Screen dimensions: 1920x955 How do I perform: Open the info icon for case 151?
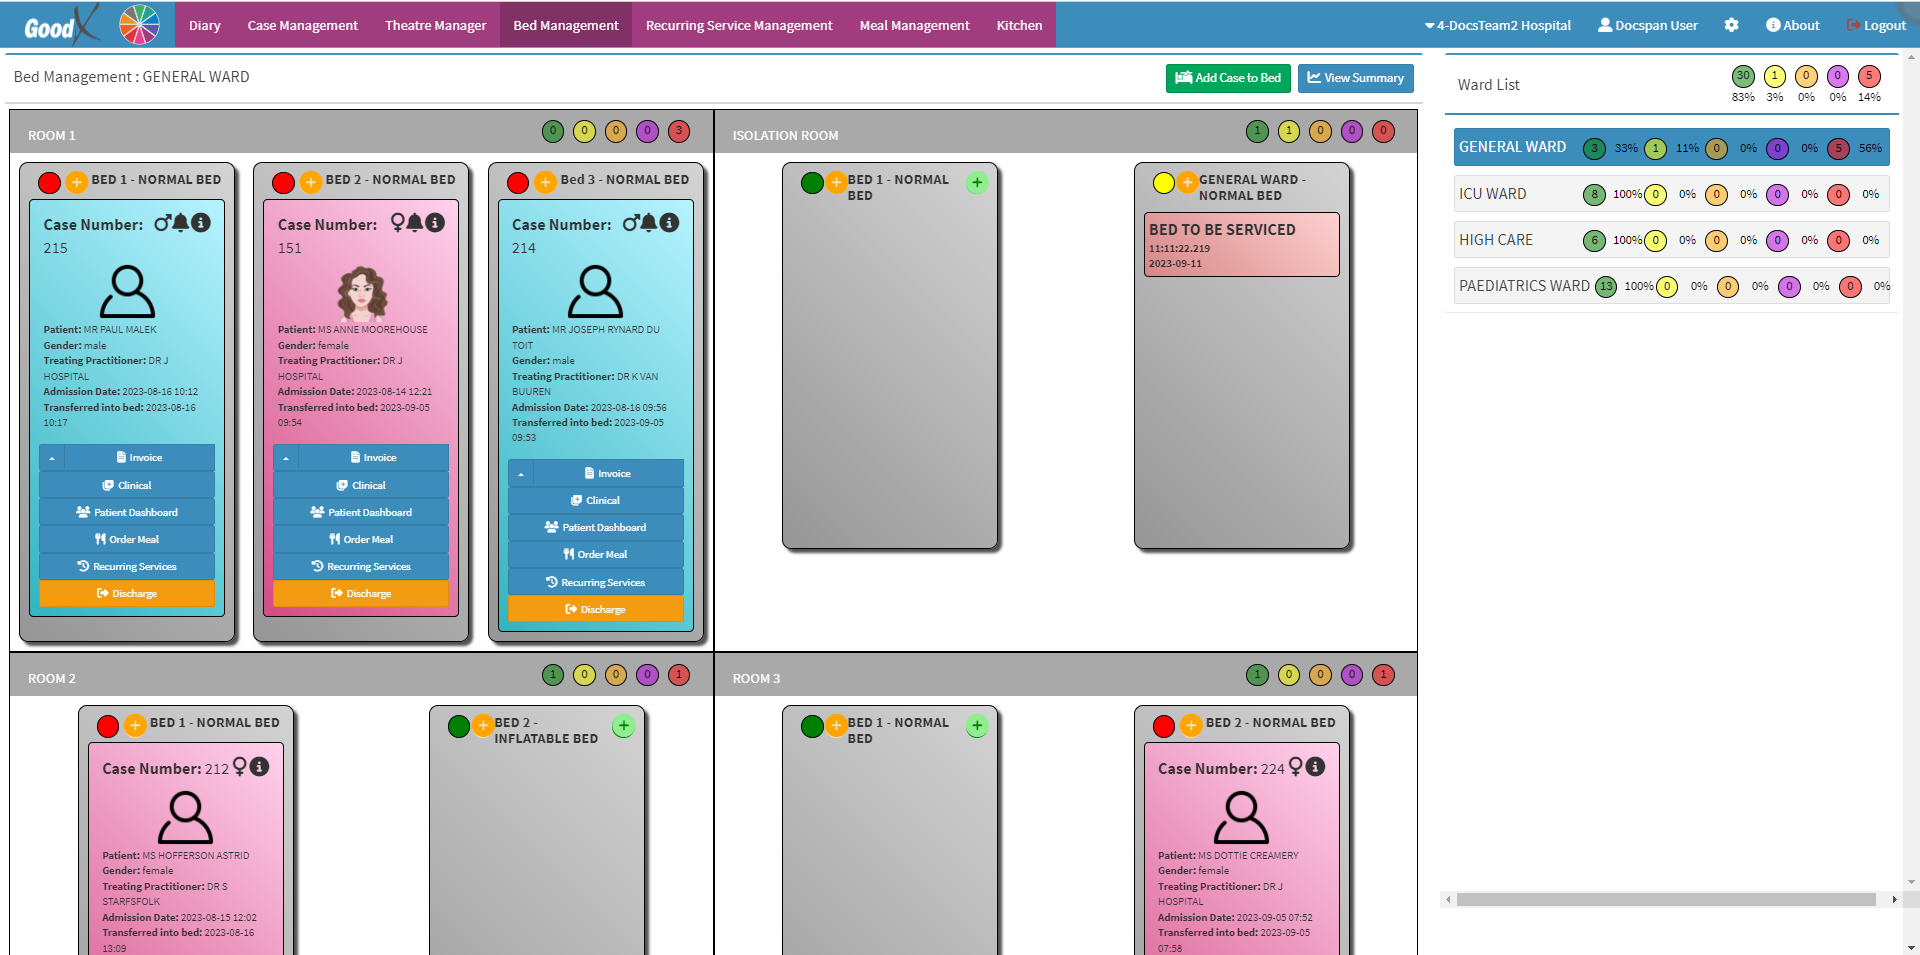pos(435,223)
